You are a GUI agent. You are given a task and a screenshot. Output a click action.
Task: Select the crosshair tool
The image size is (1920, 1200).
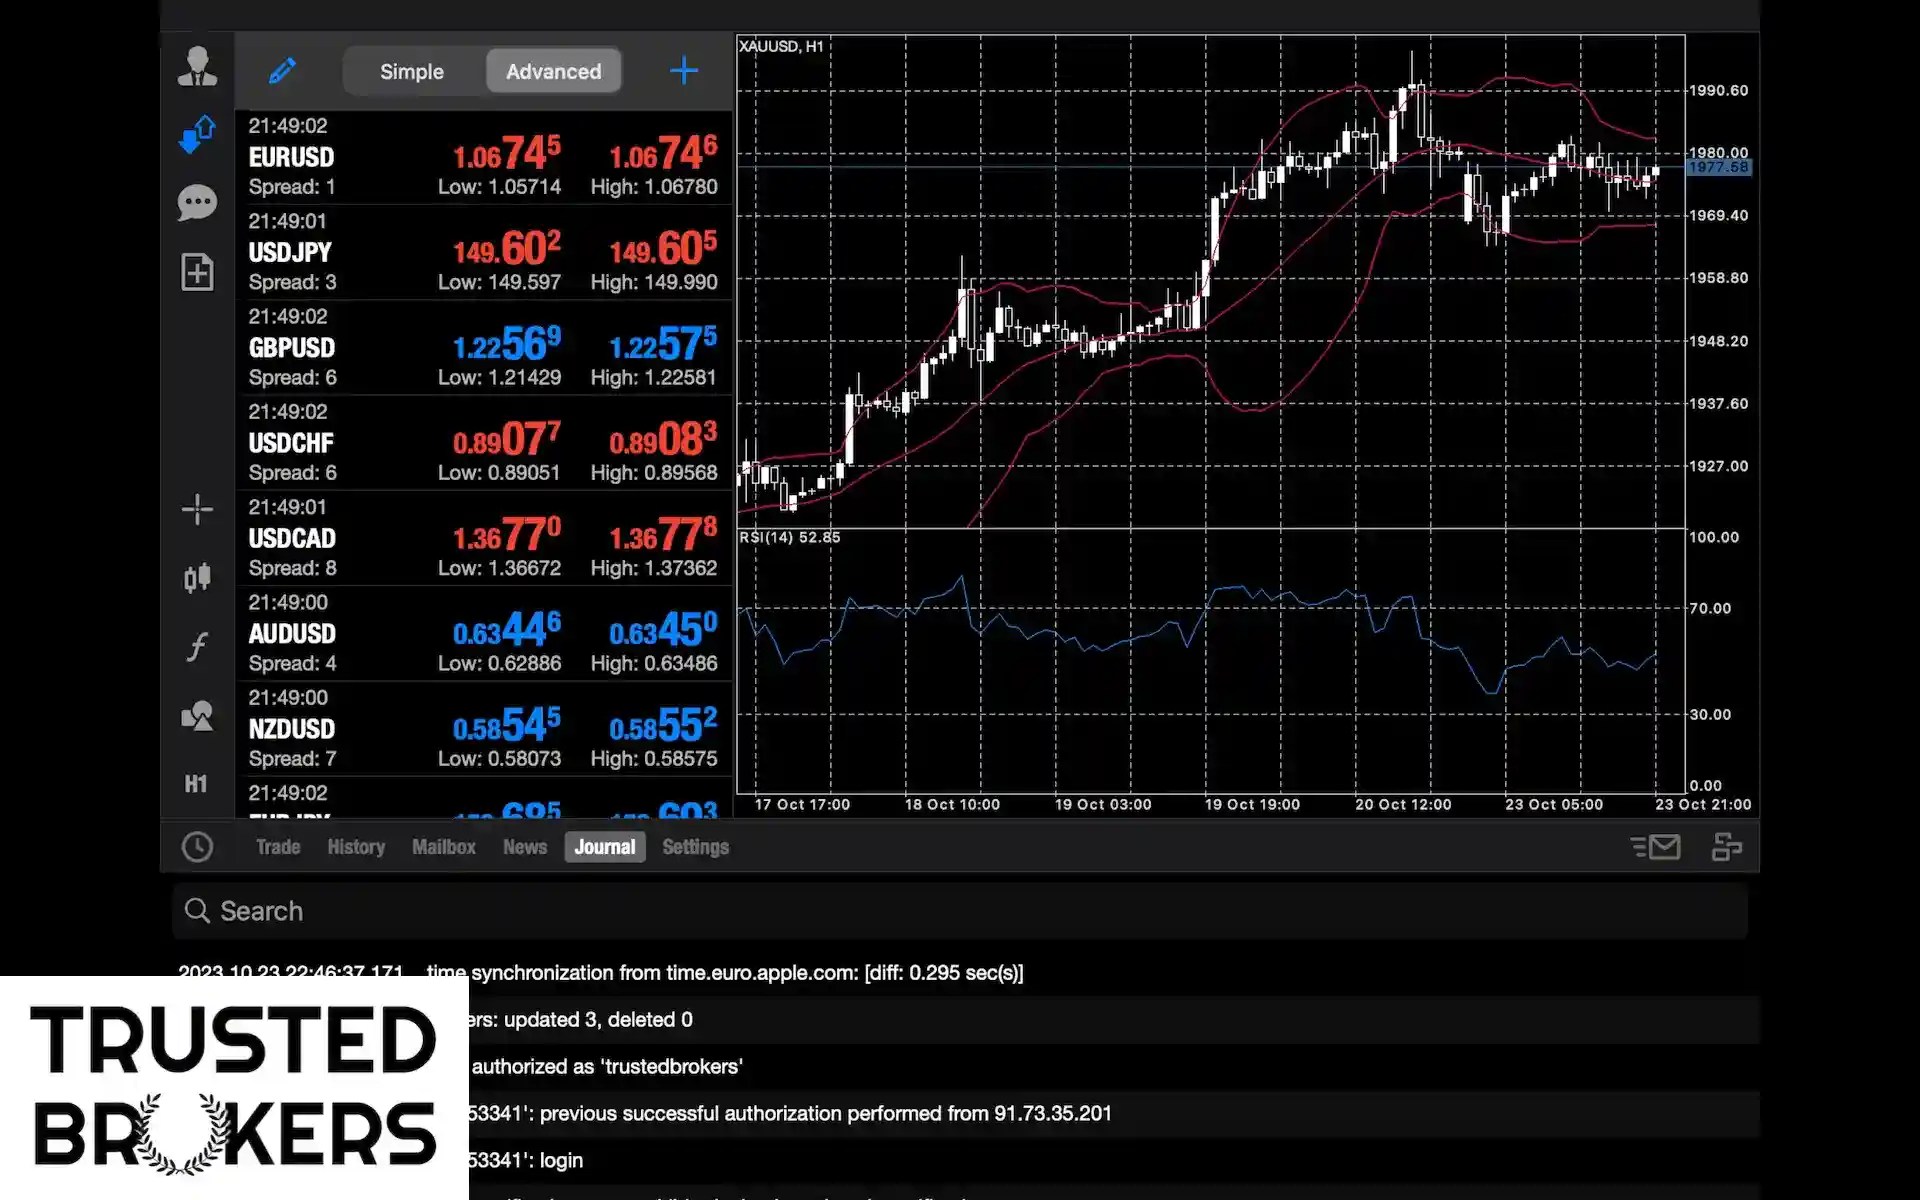pyautogui.click(x=197, y=509)
